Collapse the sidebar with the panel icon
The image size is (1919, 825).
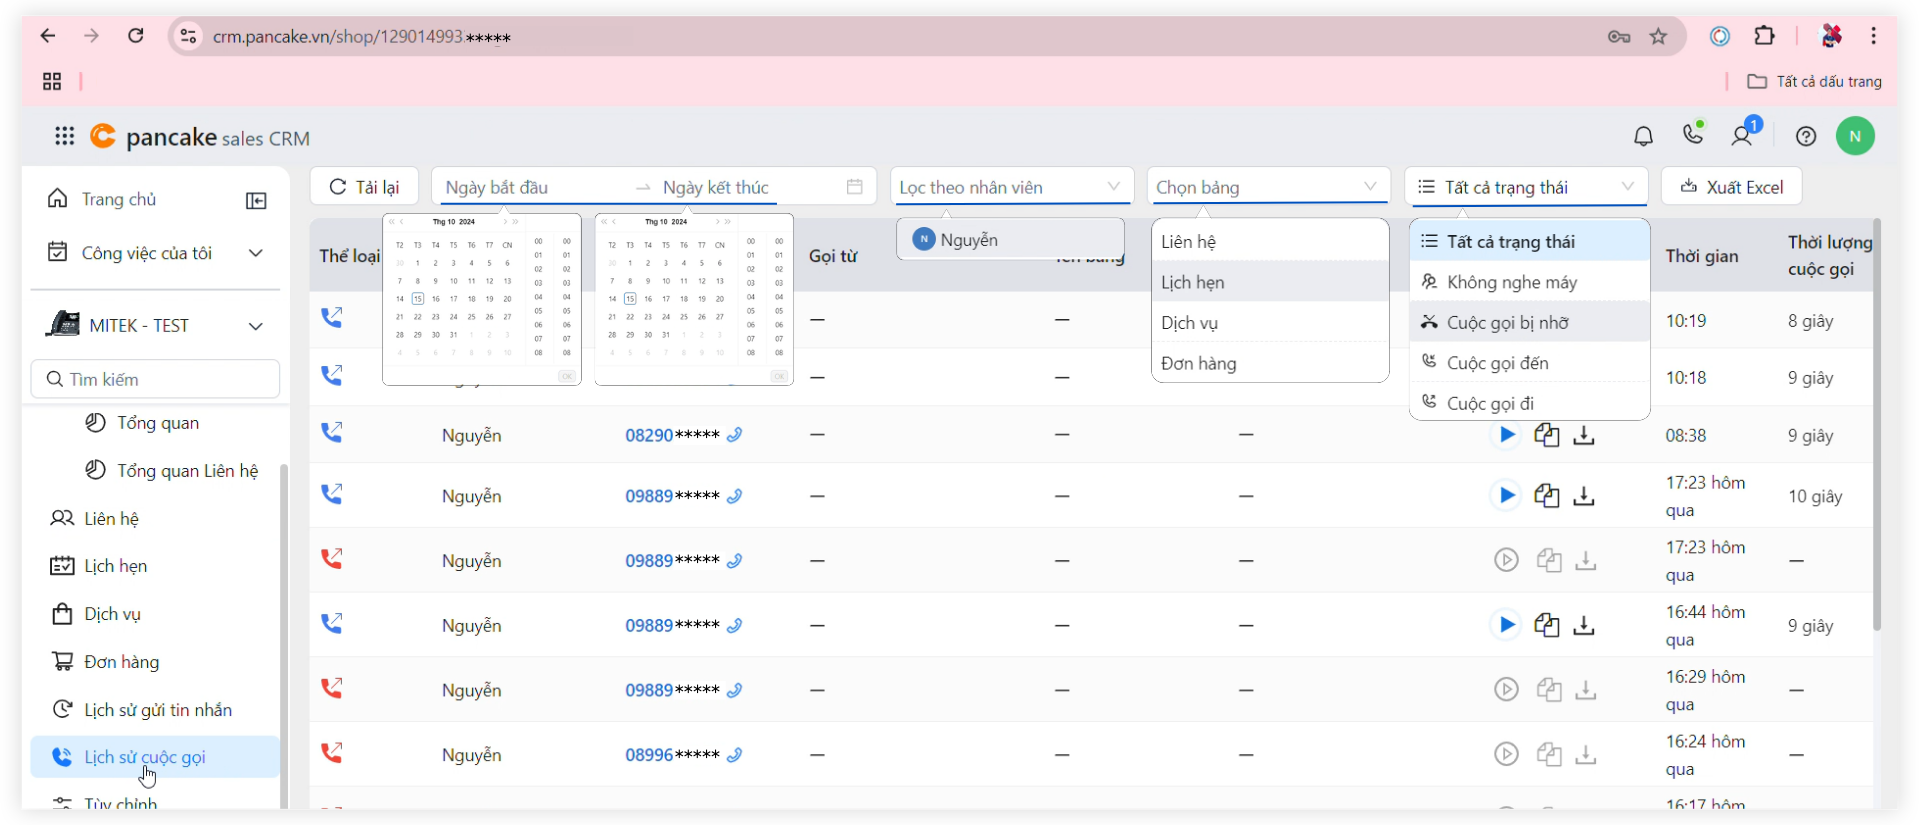coord(256,201)
